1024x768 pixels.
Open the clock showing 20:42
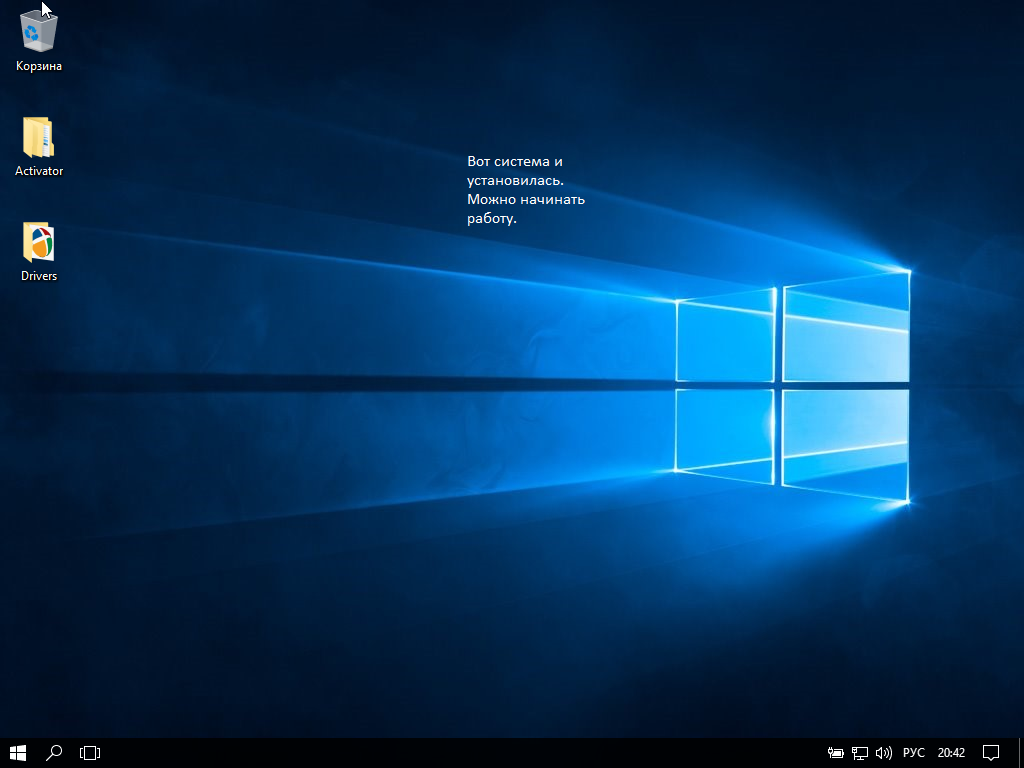click(x=951, y=753)
